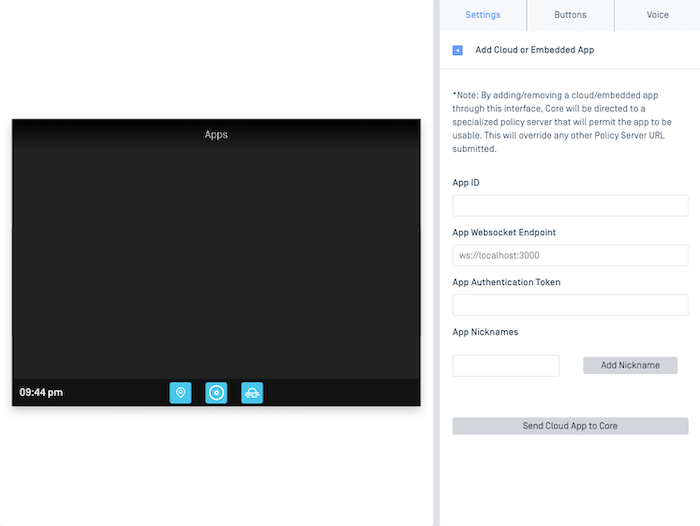The height and width of the screenshot is (526, 700).
Task: Click the Apps title on the HMI screen
Action: click(x=216, y=134)
